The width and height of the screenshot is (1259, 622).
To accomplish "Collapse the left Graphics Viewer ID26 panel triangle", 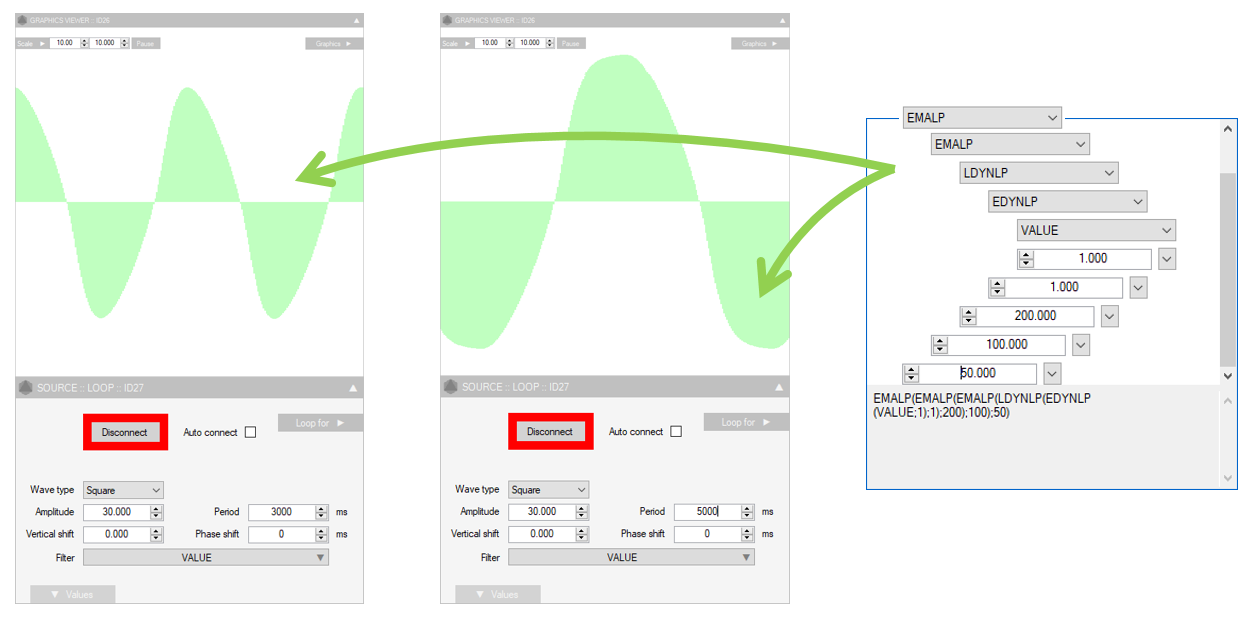I will pos(356,20).
